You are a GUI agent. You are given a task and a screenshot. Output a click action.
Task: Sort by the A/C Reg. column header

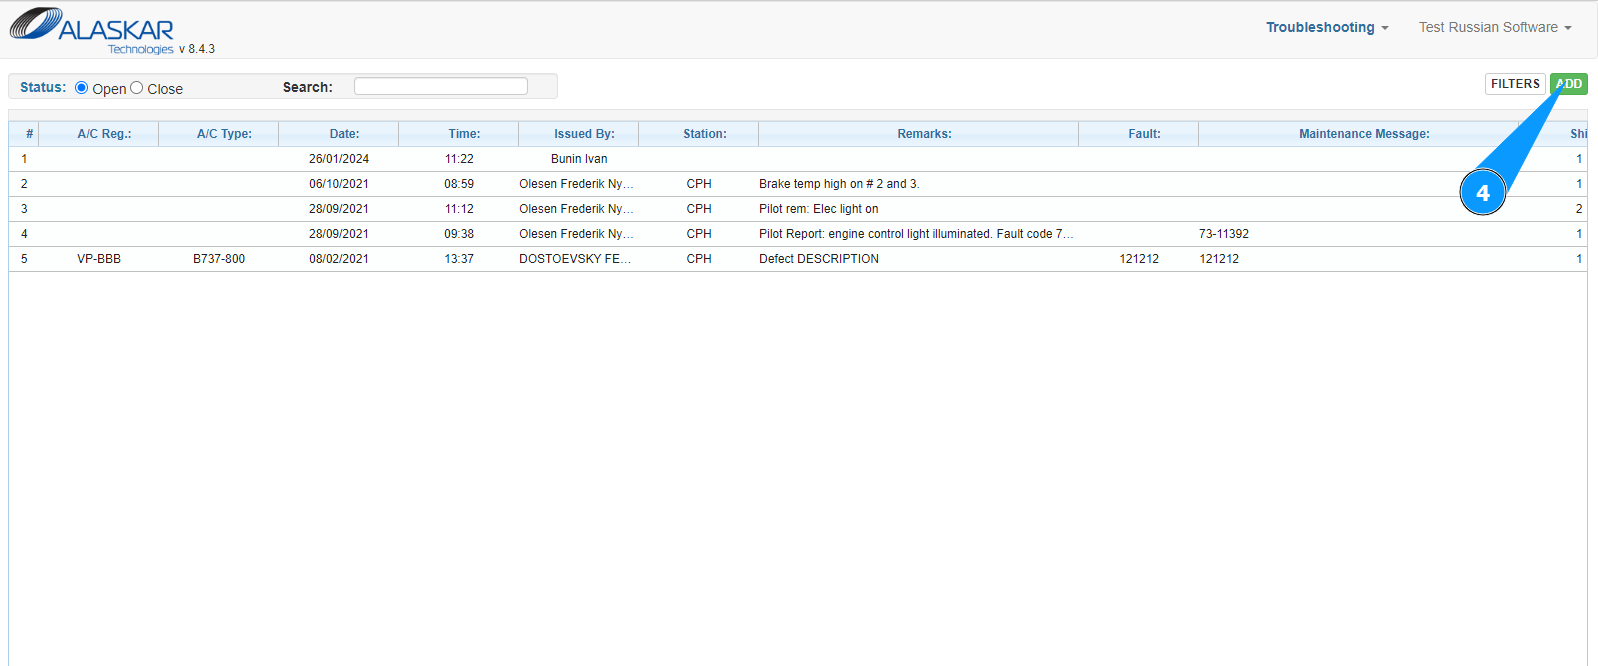(99, 134)
